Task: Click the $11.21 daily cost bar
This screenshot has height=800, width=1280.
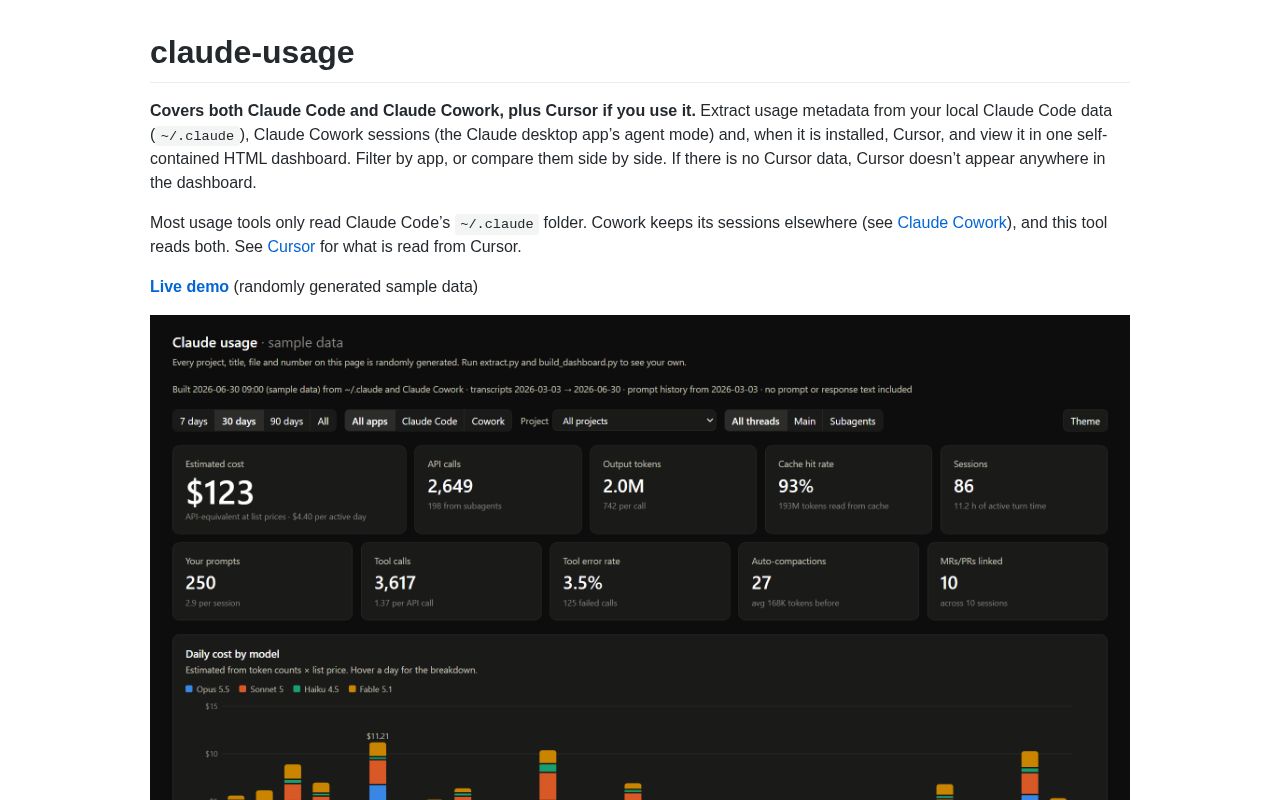Action: click(377, 771)
